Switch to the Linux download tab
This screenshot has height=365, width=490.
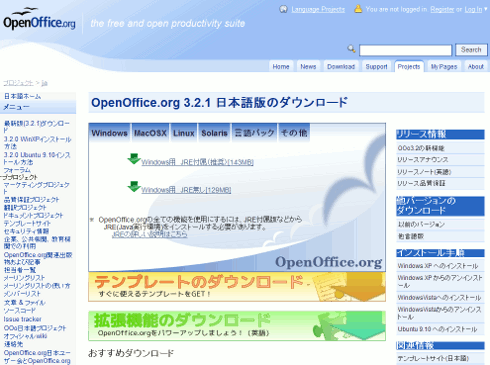184,133
